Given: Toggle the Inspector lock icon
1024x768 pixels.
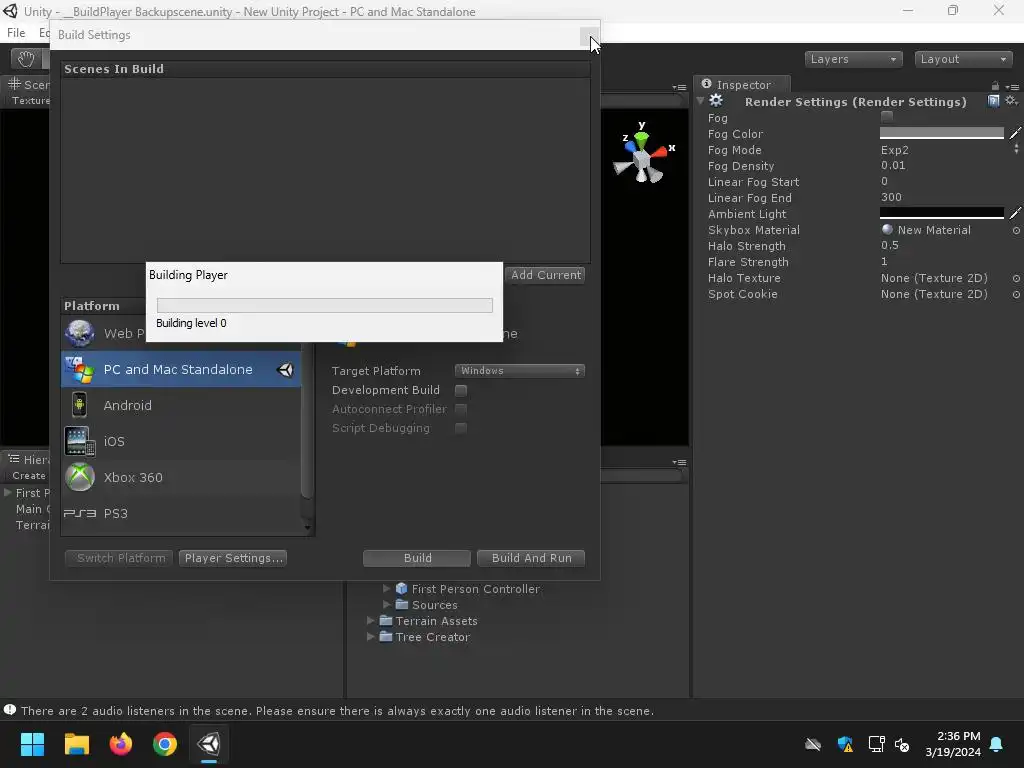Looking at the screenshot, I should point(995,86).
